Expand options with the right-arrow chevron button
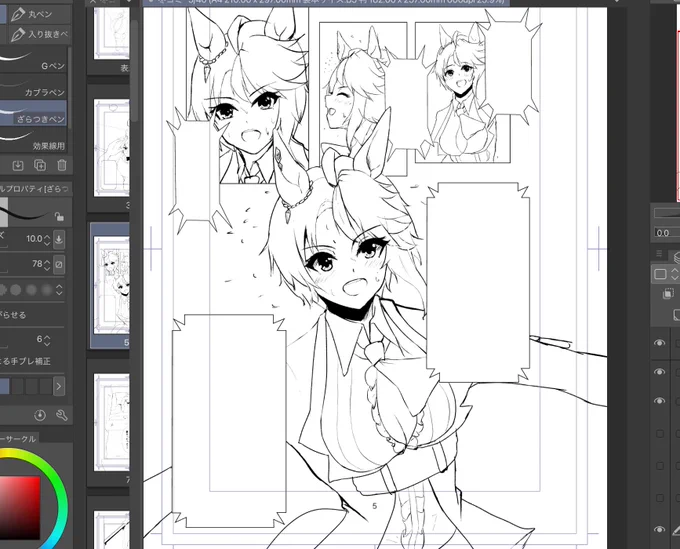The image size is (680, 549). [59, 386]
